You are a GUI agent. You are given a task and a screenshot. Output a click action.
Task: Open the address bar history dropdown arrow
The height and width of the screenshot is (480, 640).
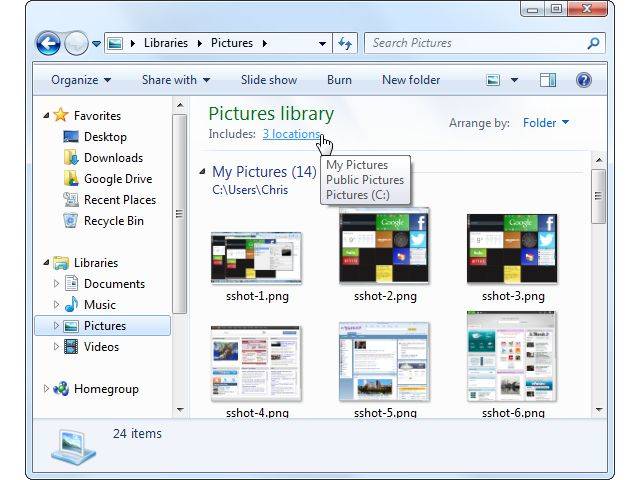[322, 43]
